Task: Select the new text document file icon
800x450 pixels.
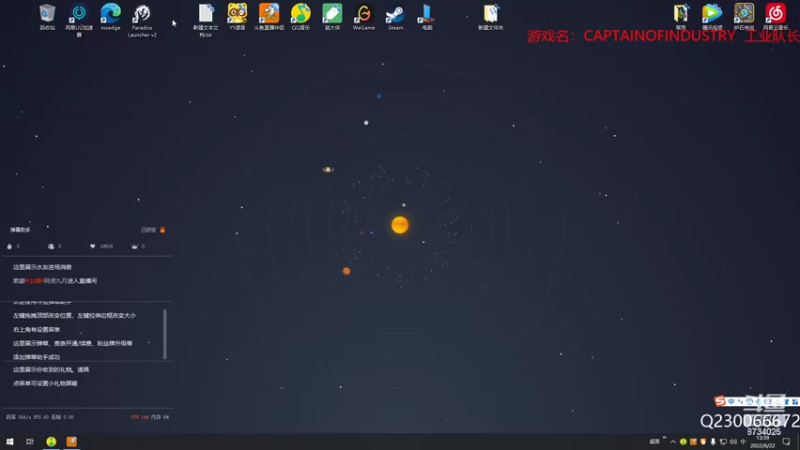Action: 206,19
